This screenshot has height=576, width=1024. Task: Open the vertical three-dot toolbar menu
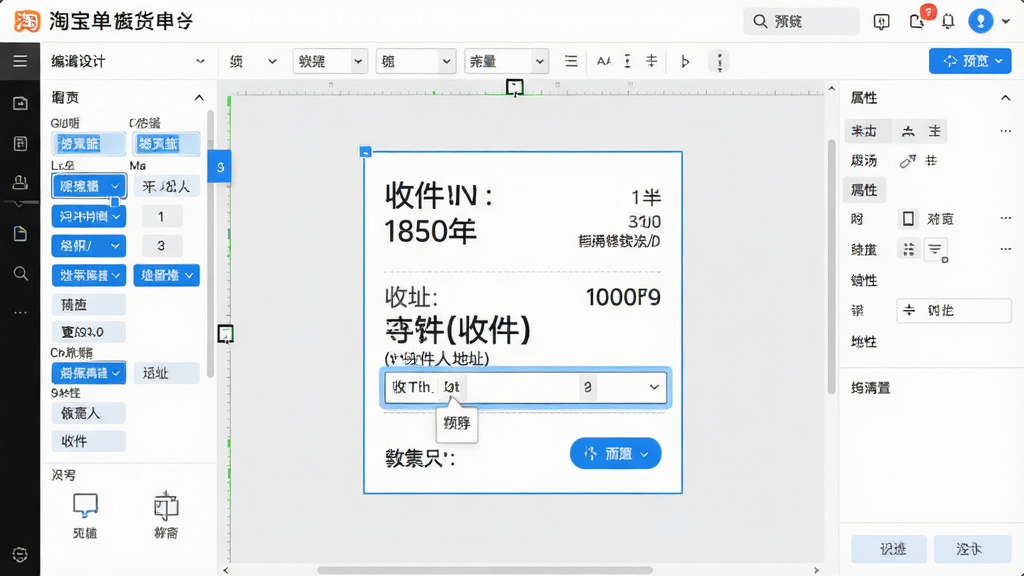coord(719,61)
